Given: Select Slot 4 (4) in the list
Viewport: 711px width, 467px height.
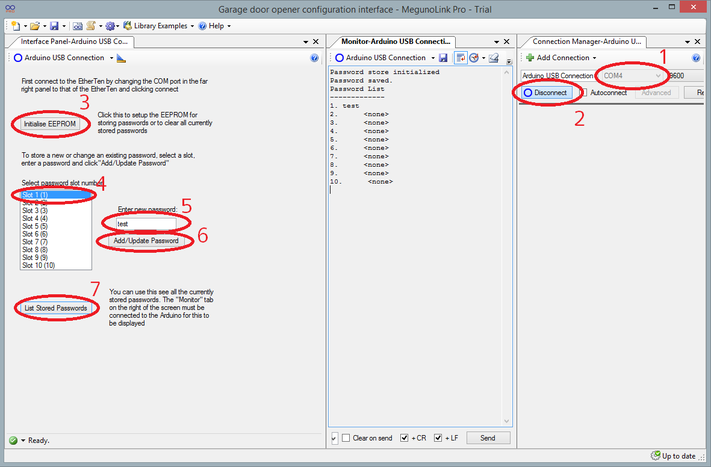Looking at the screenshot, I should (x=56, y=219).
